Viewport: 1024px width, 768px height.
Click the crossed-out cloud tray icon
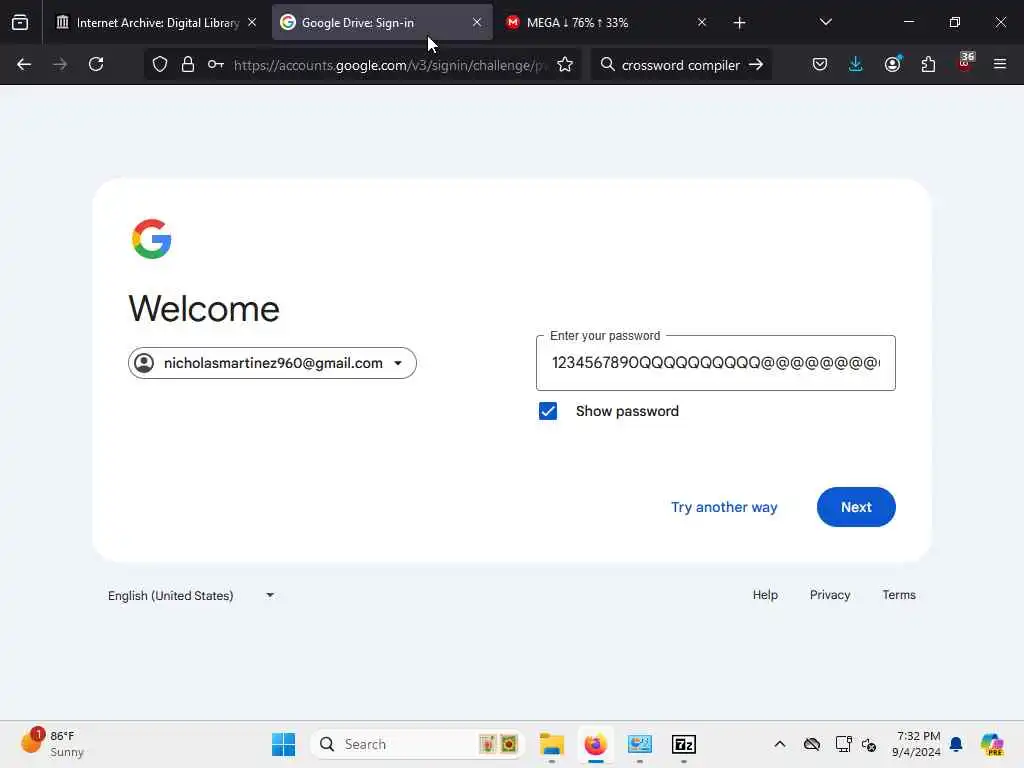pos(812,744)
